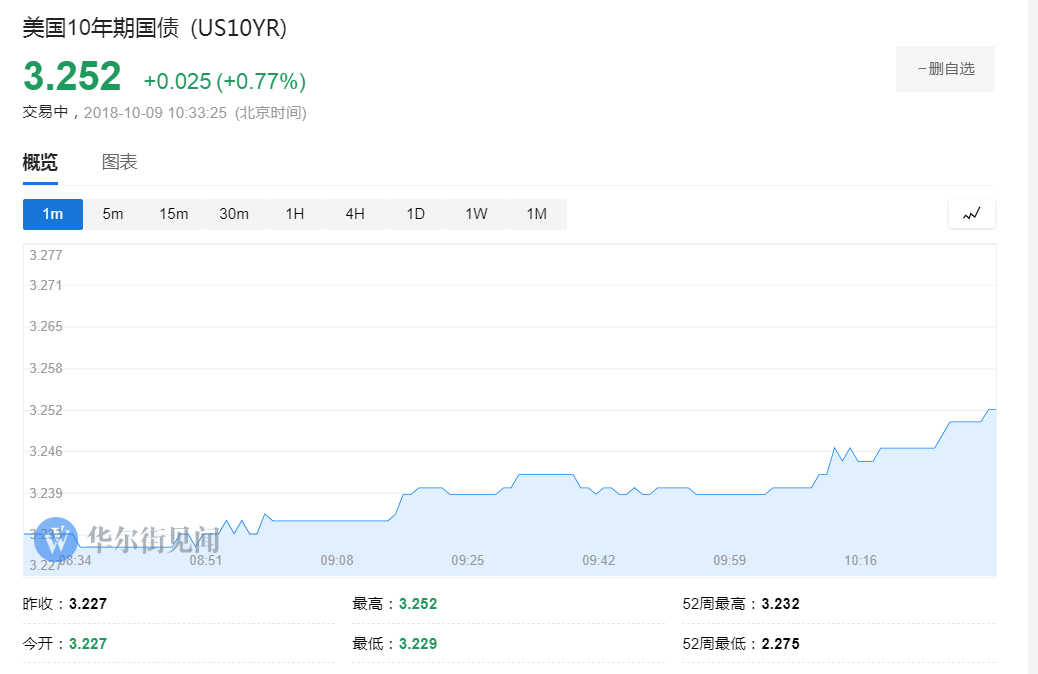Viewport: 1038px width, 674px height.
Task: Switch to the 概览 tab
Action: [40, 162]
